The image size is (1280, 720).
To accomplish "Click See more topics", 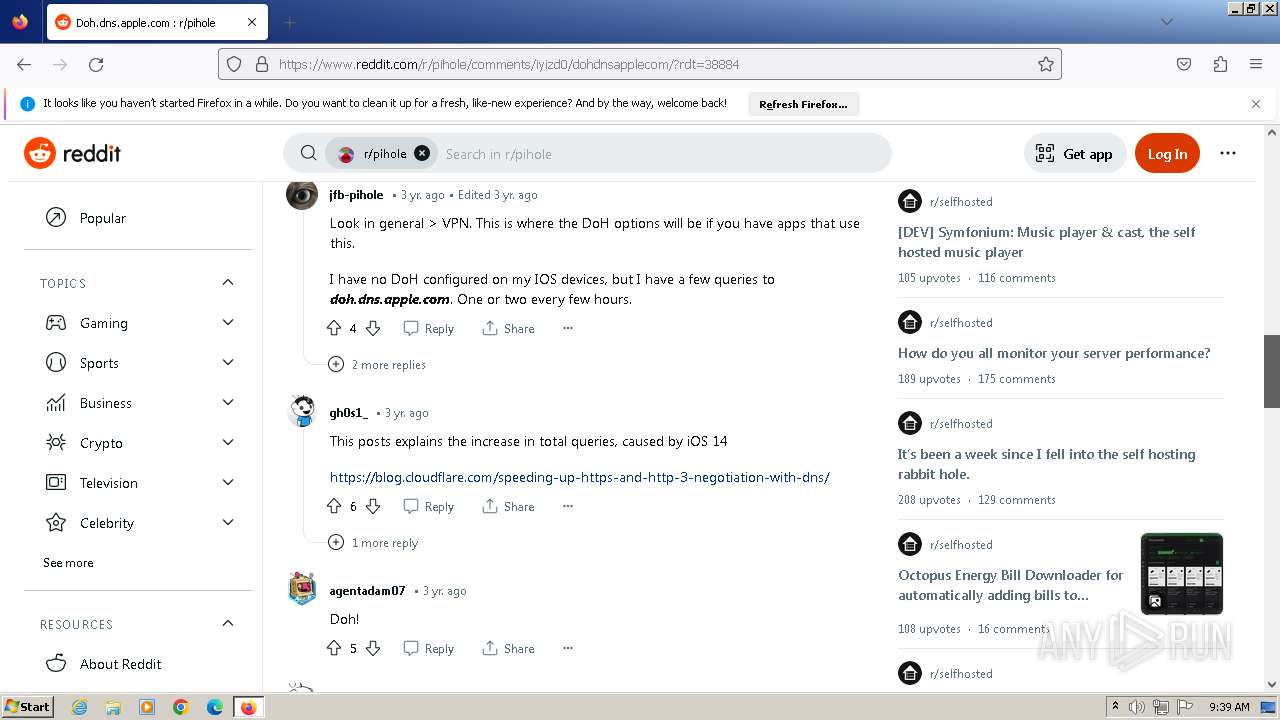I will pyautogui.click(x=68, y=563).
